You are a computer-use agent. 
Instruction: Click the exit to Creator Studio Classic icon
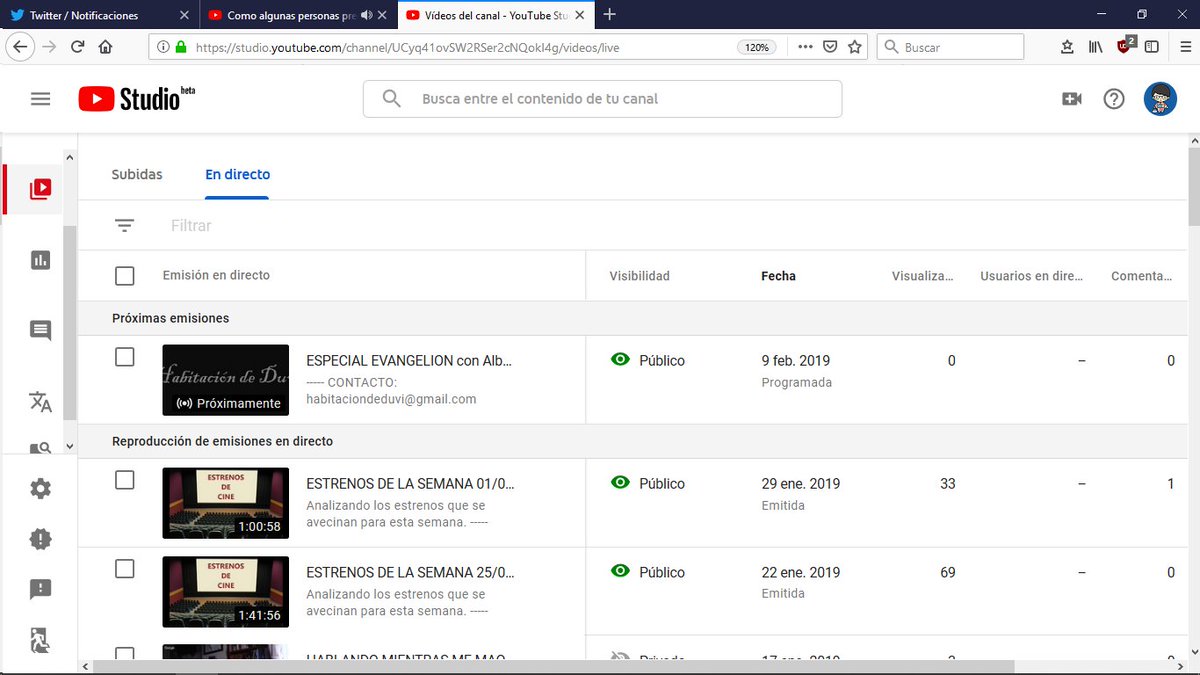click(x=40, y=640)
